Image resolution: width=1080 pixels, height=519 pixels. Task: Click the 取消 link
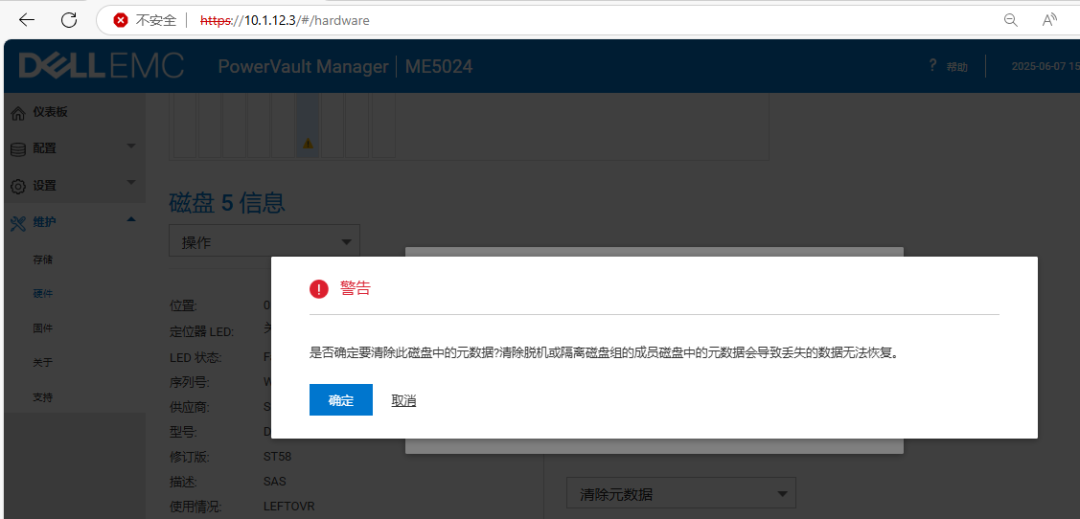tap(404, 401)
